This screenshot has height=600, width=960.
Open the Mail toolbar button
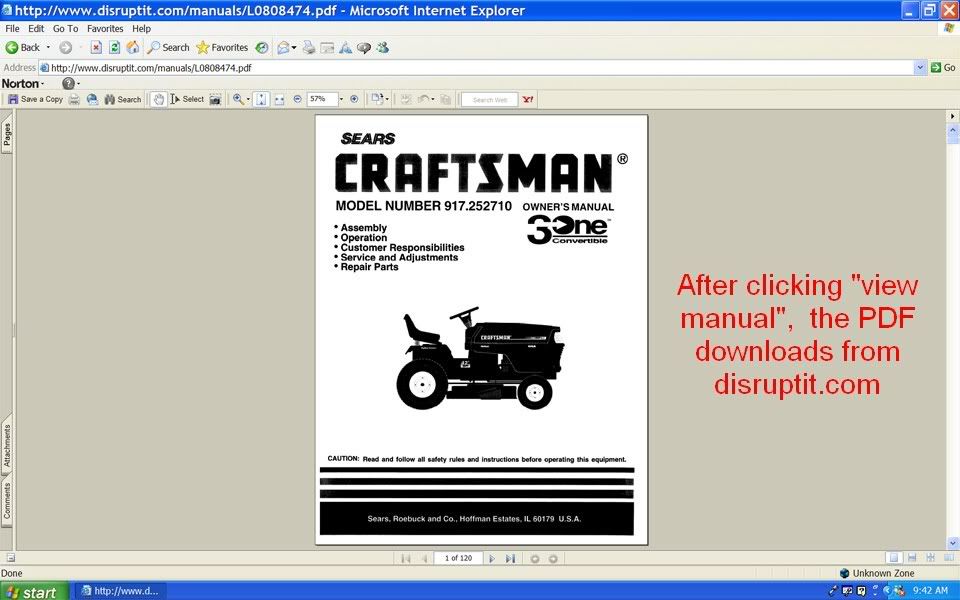click(283, 47)
